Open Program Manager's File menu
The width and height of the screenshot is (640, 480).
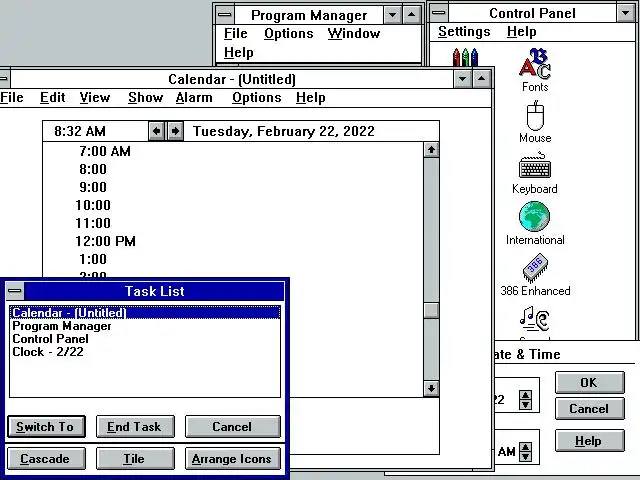(236, 33)
